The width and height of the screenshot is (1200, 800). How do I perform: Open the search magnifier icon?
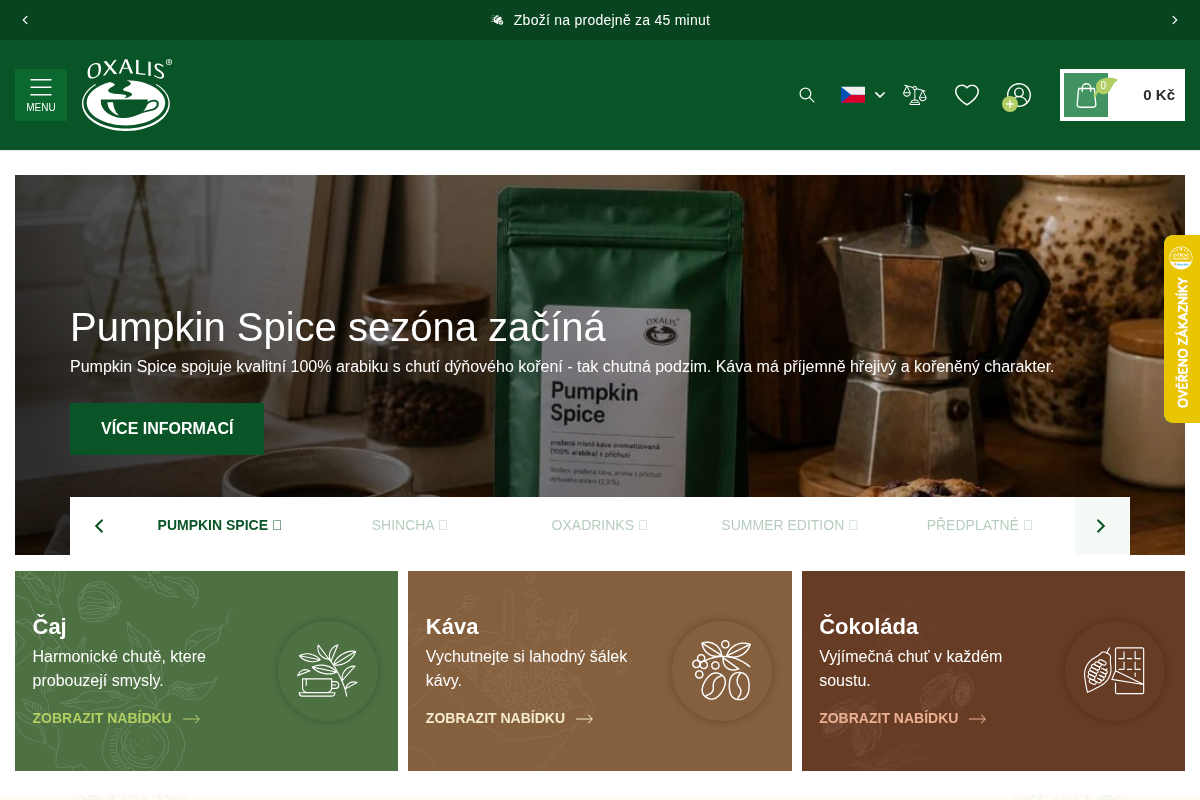coord(807,95)
